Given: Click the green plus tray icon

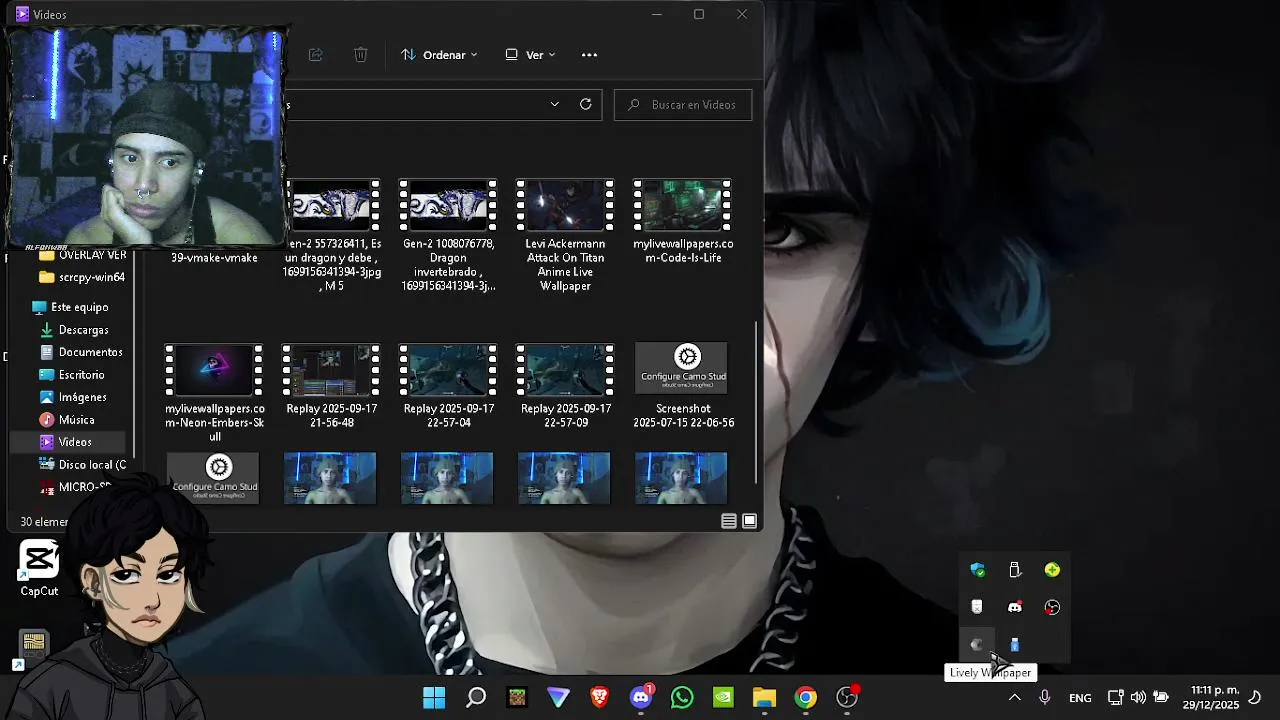Looking at the screenshot, I should coord(1052,570).
